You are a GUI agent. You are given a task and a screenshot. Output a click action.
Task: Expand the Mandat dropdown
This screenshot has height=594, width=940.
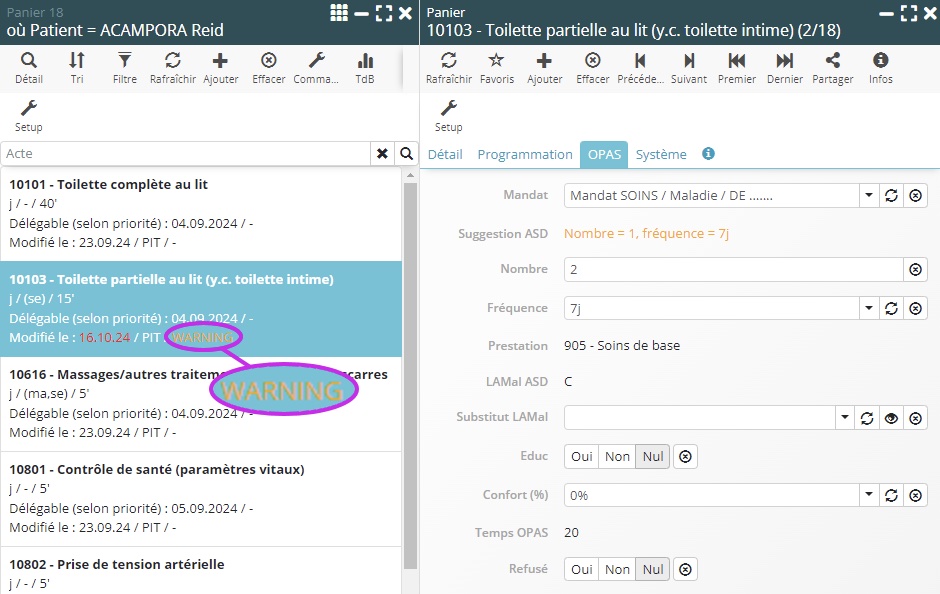(868, 196)
